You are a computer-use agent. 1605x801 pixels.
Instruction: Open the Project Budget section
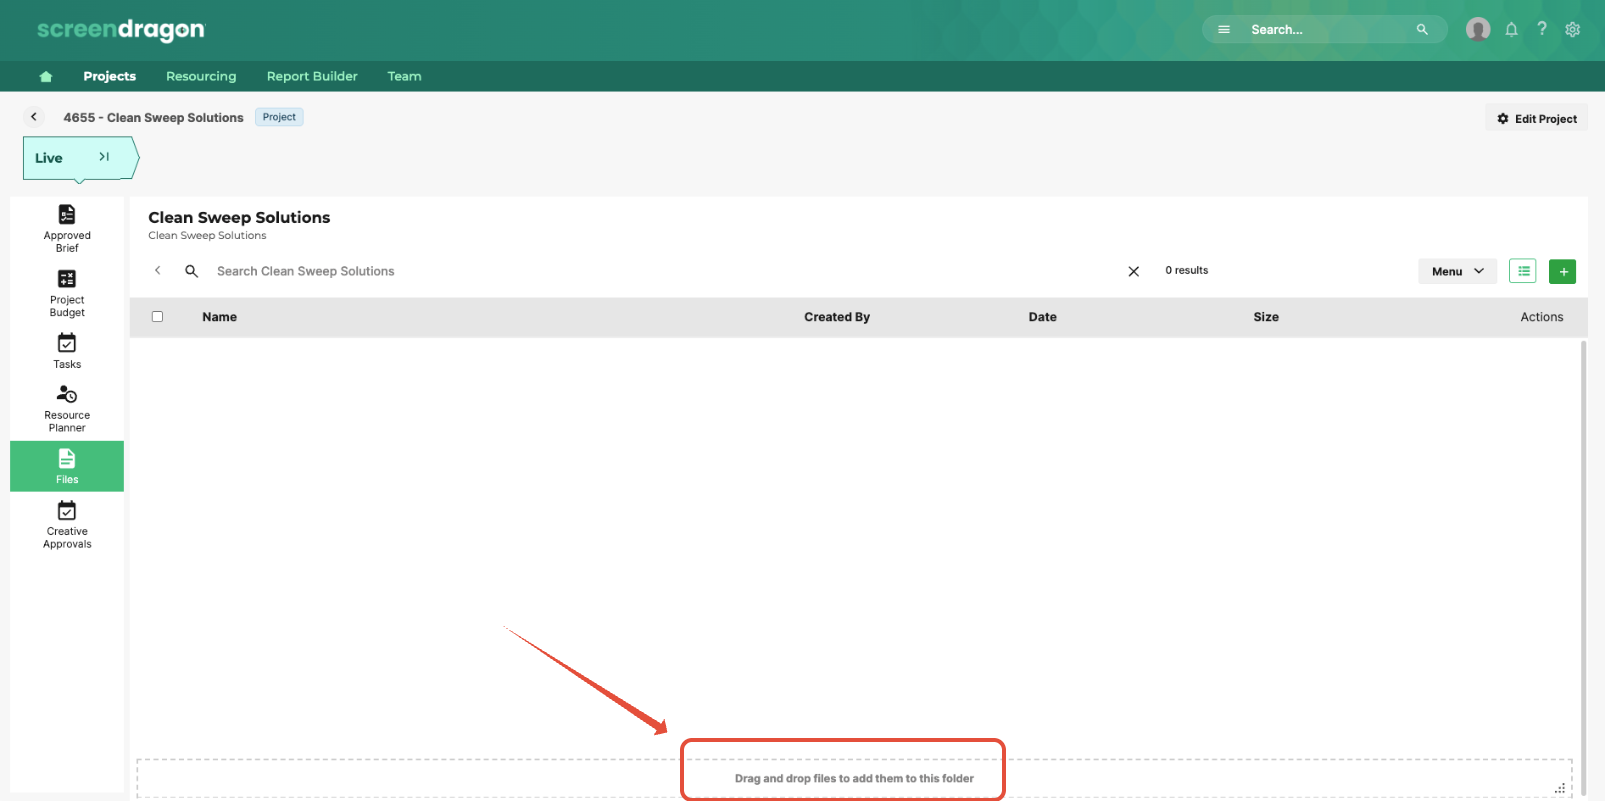(x=67, y=293)
